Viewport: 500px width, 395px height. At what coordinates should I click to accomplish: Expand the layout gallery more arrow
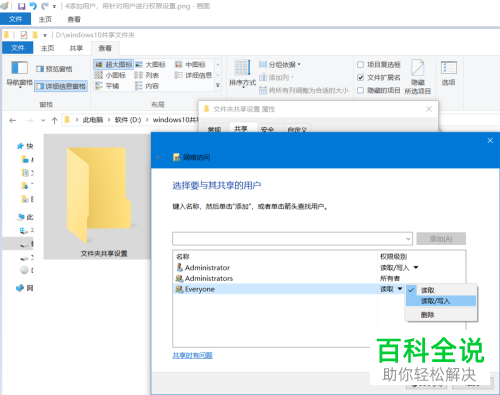point(218,86)
